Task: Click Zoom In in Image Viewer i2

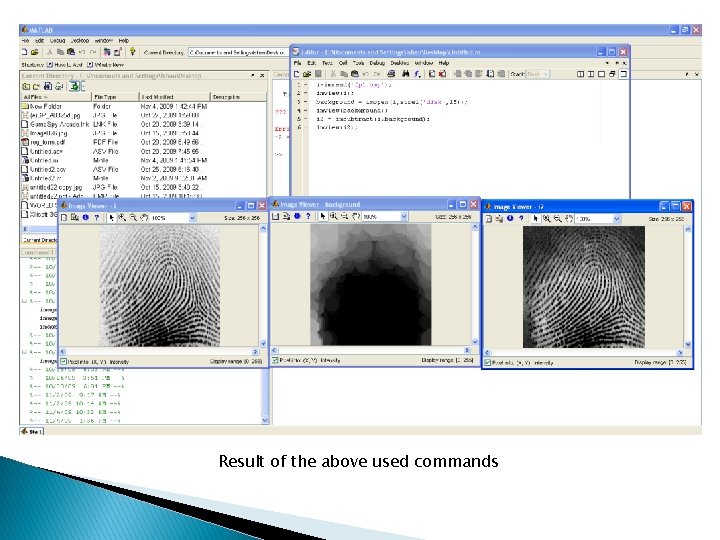Action: click(x=546, y=219)
